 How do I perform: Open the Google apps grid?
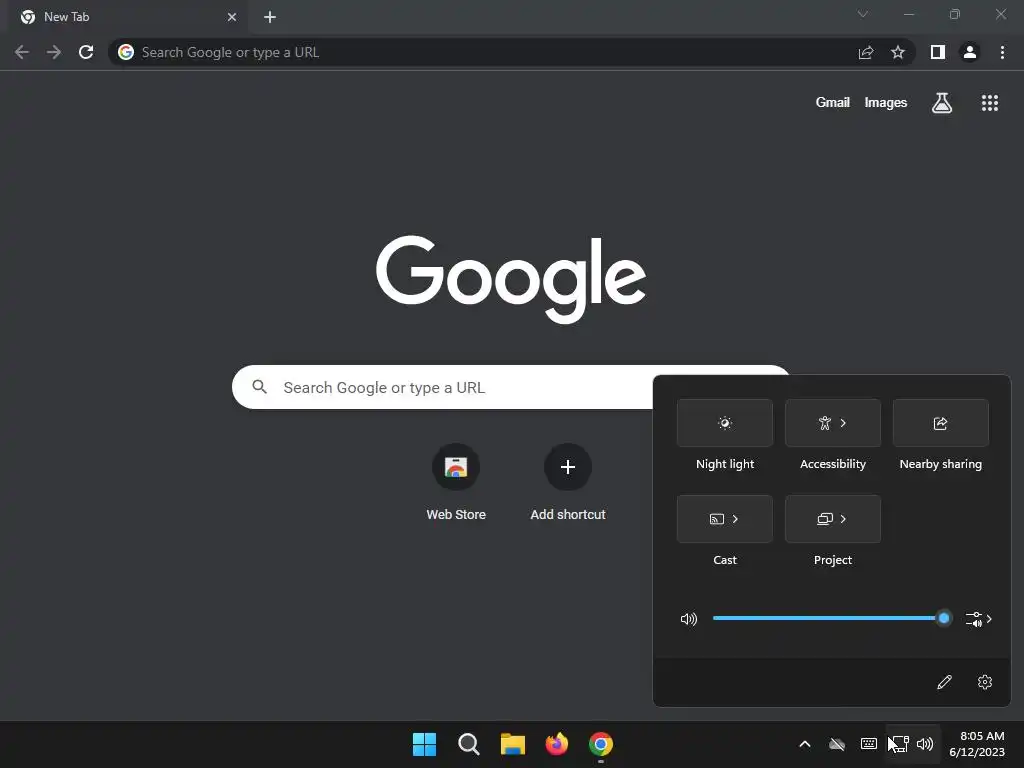(x=990, y=103)
